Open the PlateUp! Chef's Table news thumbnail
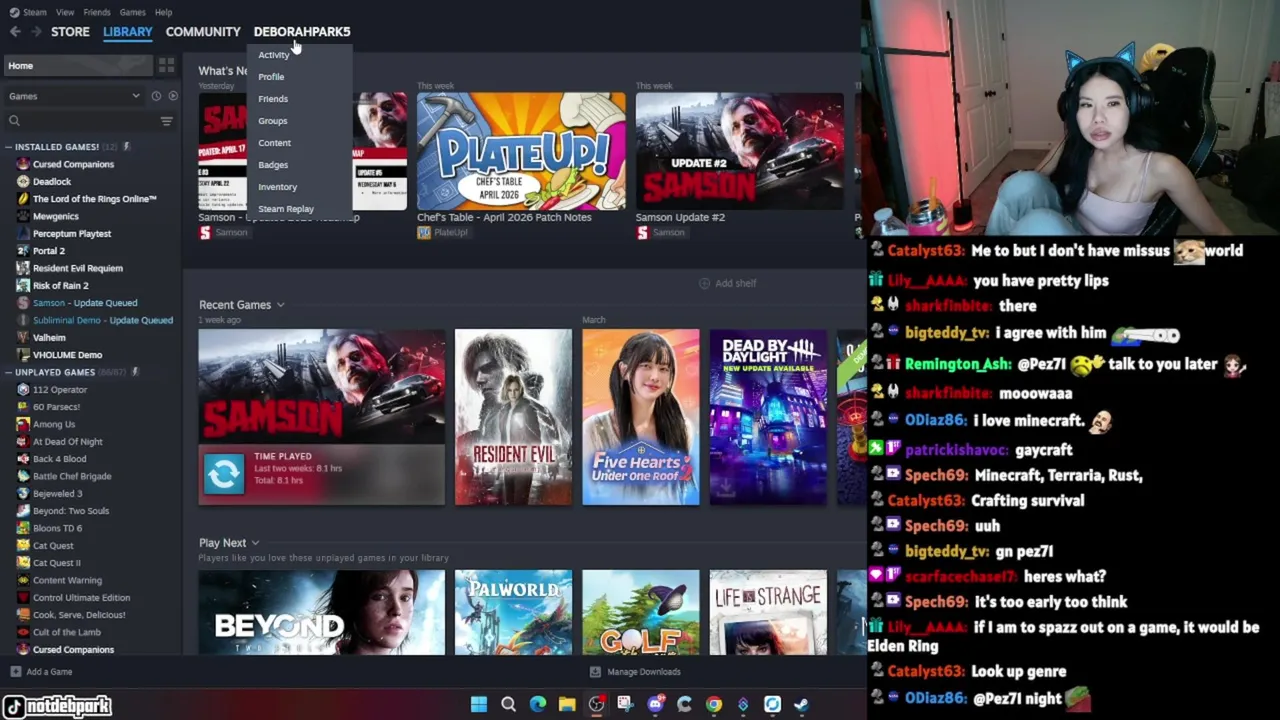The width and height of the screenshot is (1280, 720). tap(521, 151)
